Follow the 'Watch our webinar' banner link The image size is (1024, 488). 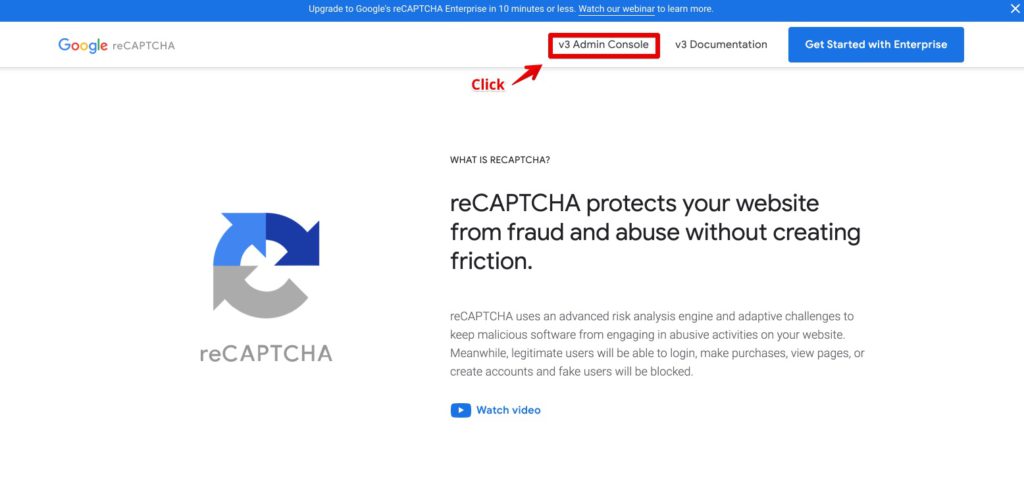[x=616, y=9]
